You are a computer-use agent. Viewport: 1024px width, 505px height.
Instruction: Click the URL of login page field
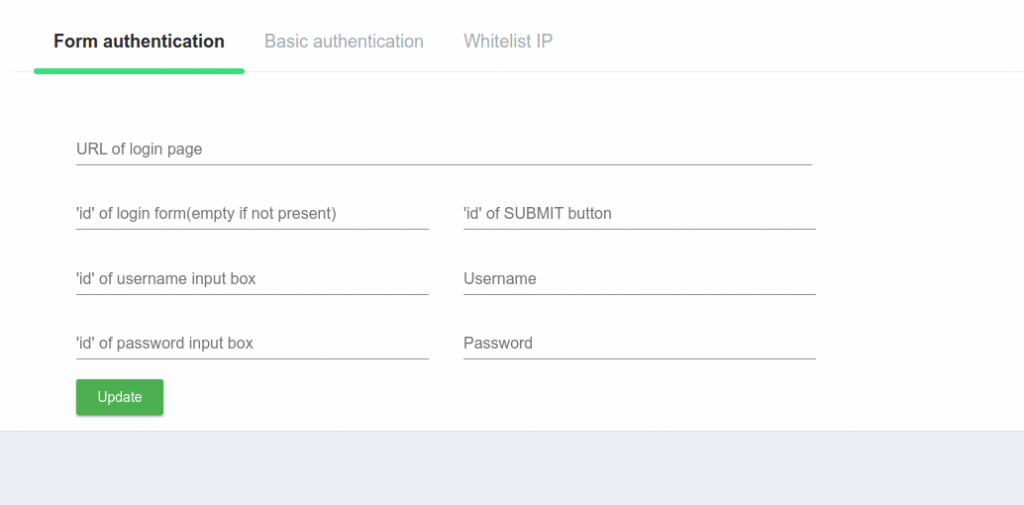tap(444, 150)
